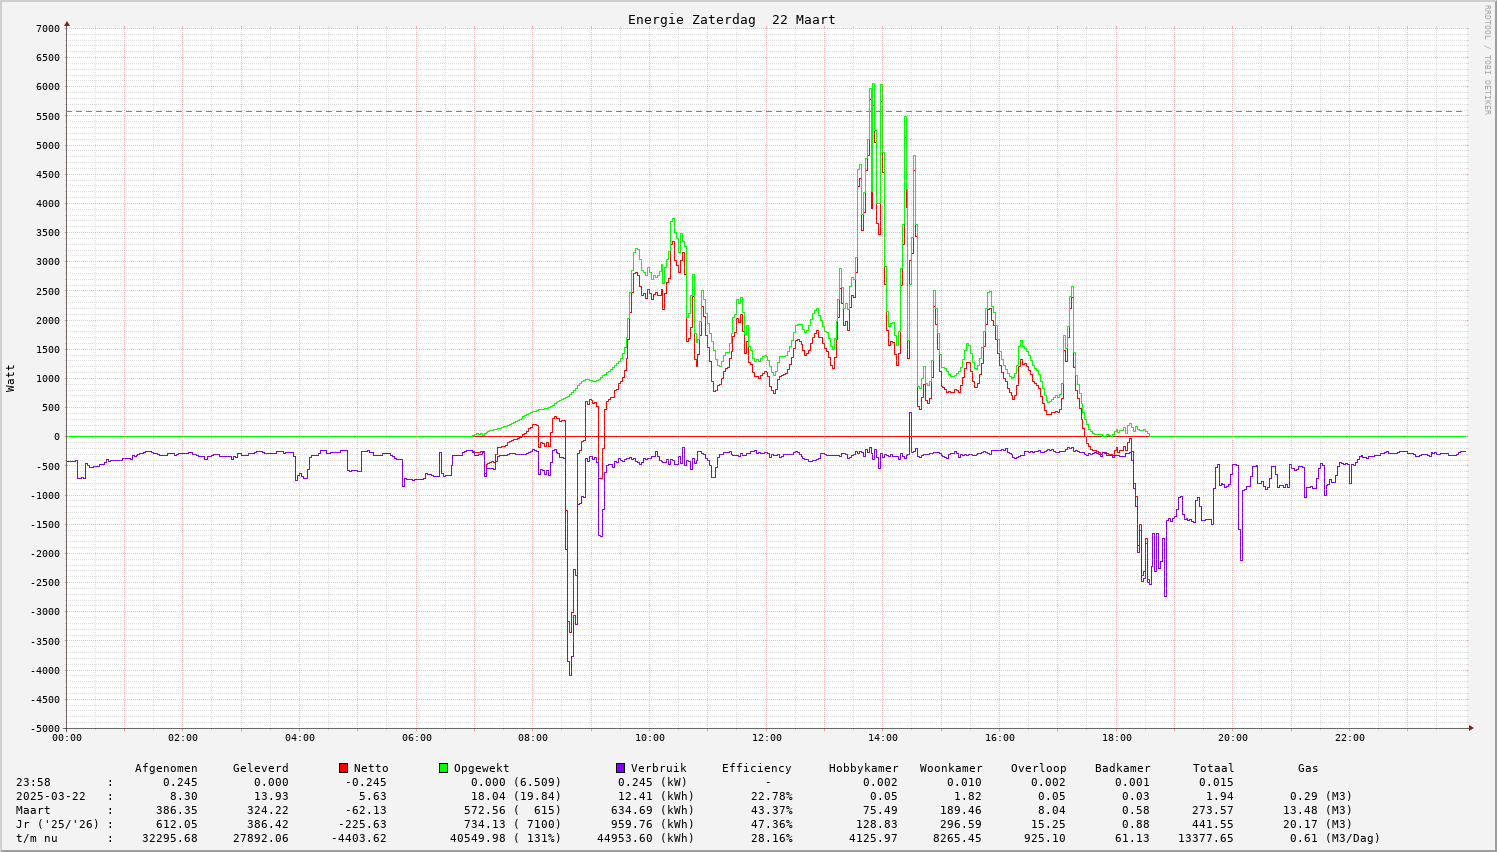Click the red arrow at the x-axis end
Screen dimensions: 1497x852
(1471, 728)
